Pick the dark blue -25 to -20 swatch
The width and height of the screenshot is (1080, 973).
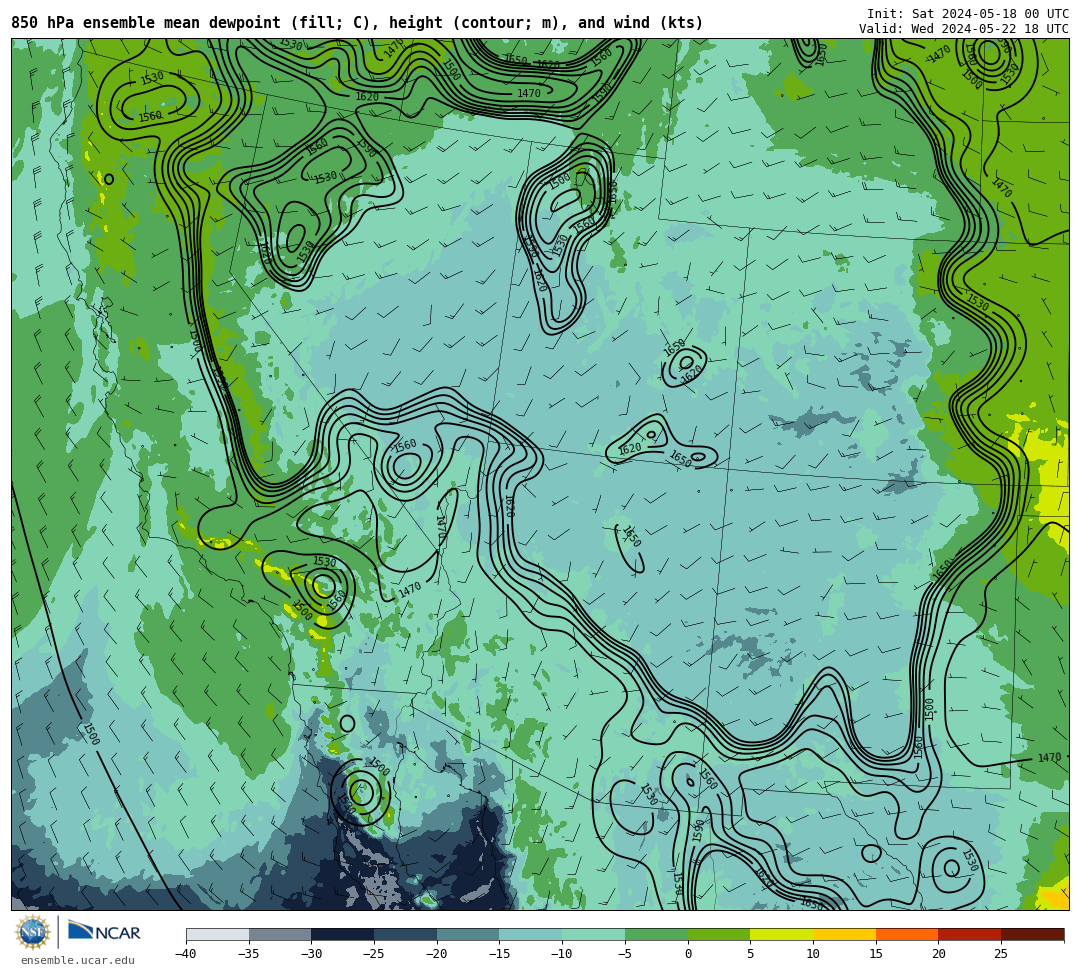coord(406,934)
